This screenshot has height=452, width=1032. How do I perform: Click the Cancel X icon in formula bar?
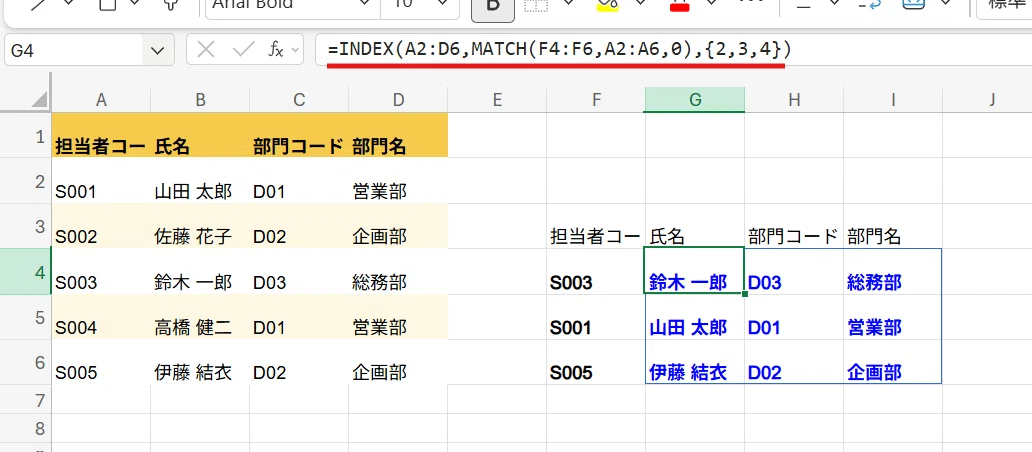click(x=206, y=50)
